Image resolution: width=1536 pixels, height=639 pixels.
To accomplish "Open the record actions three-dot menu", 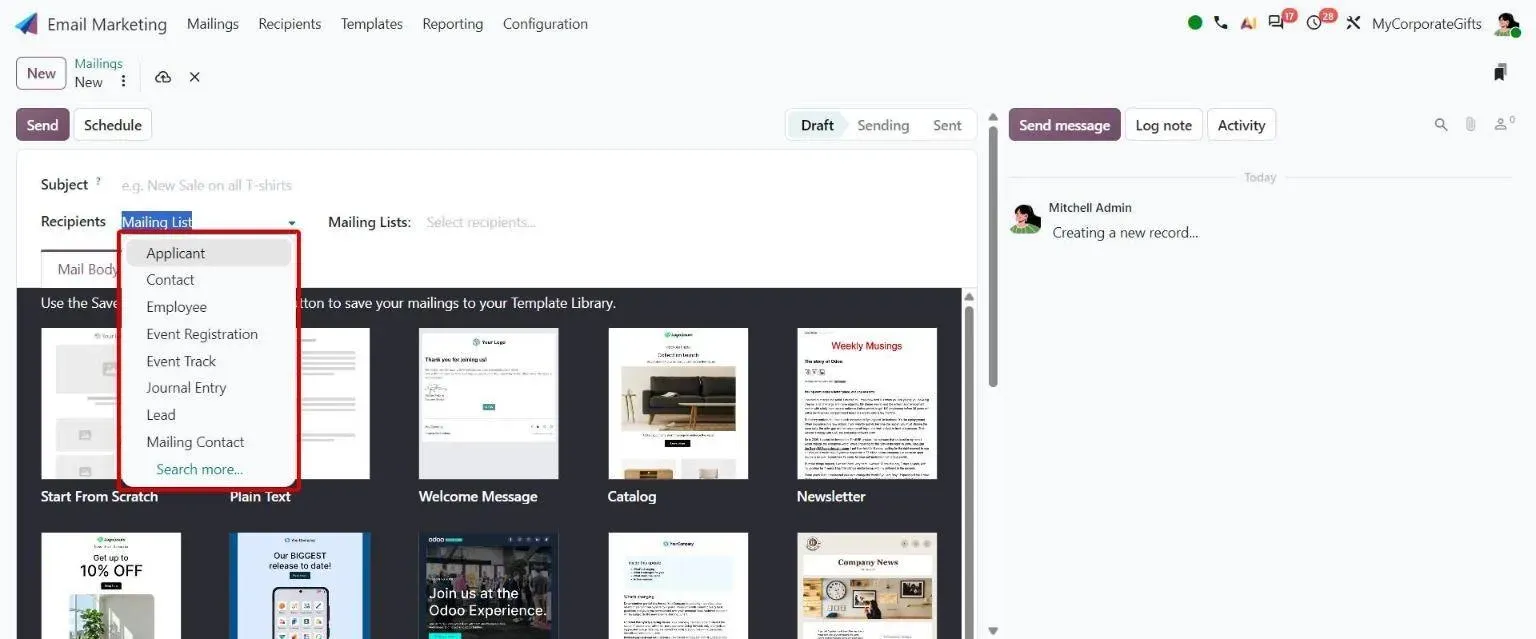I will 123,81.
